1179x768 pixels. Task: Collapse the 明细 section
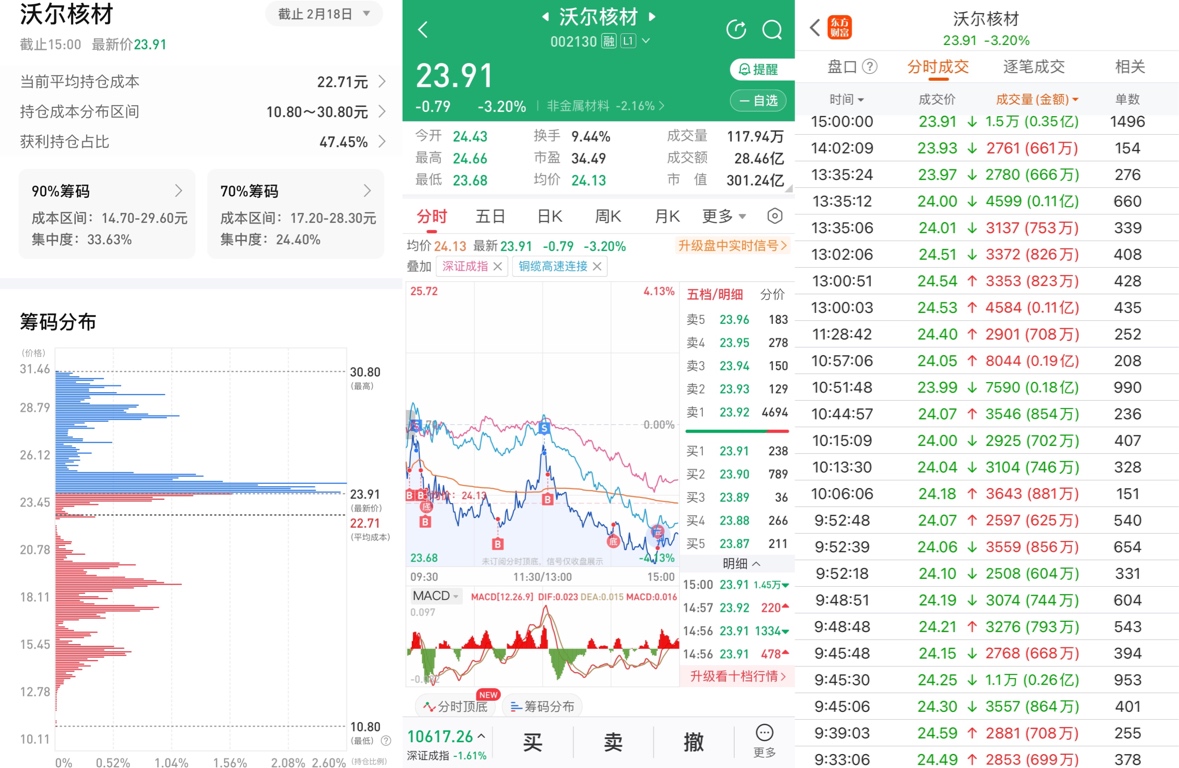click(x=741, y=563)
